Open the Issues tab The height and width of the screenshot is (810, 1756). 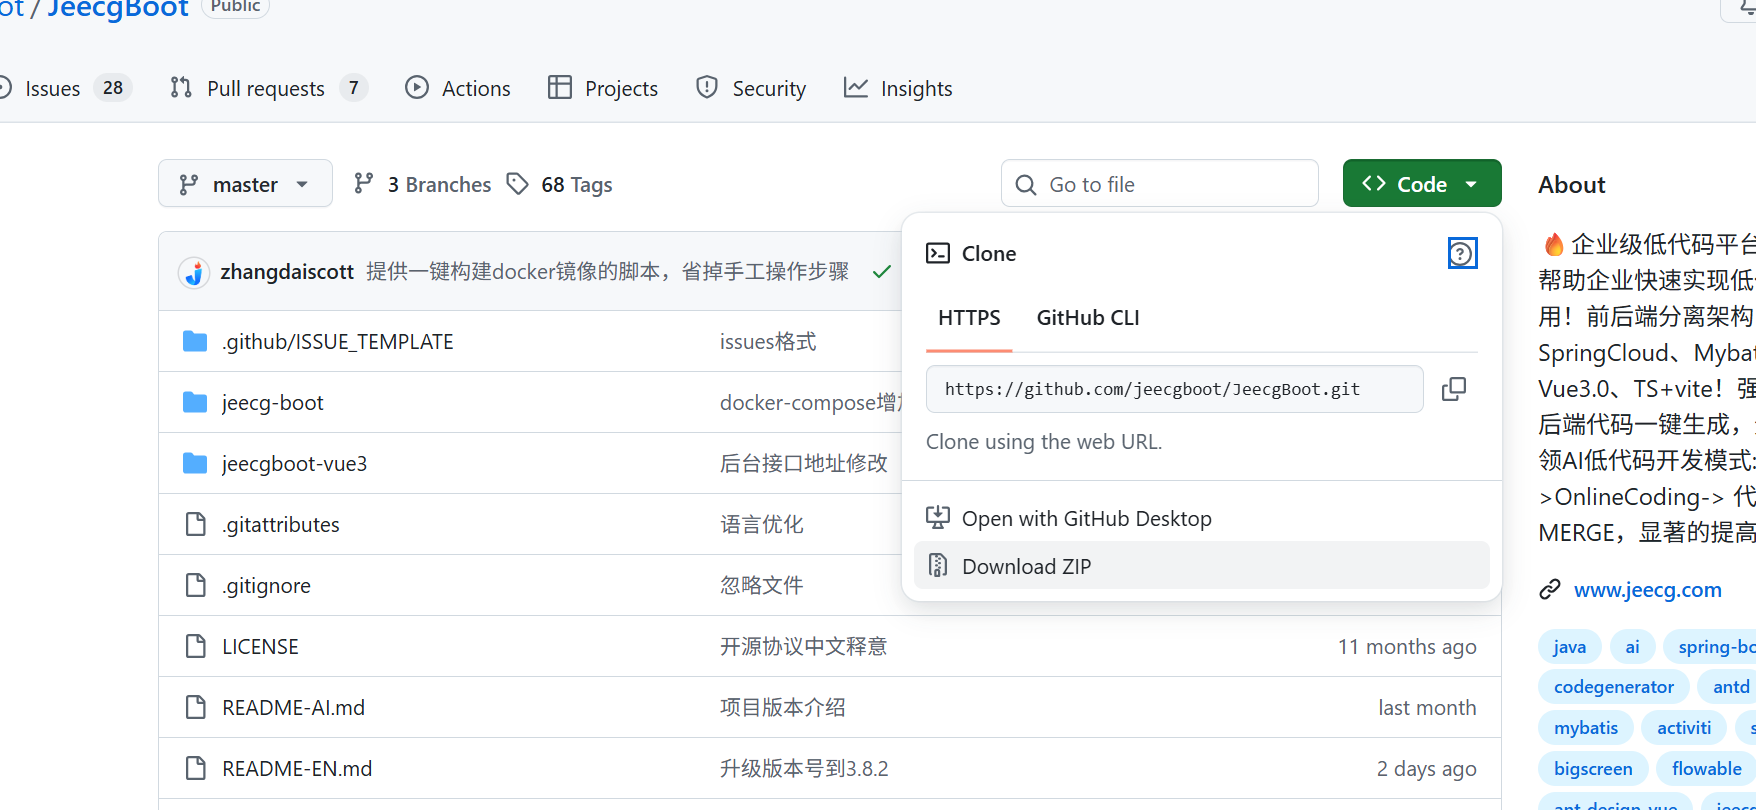point(66,88)
